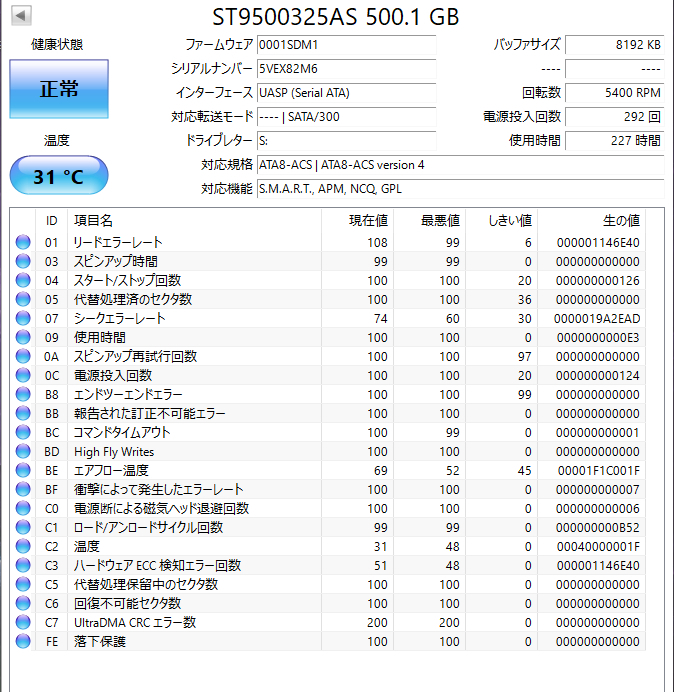Click status icon for C6 回復不可能セクタ数

click(23, 603)
